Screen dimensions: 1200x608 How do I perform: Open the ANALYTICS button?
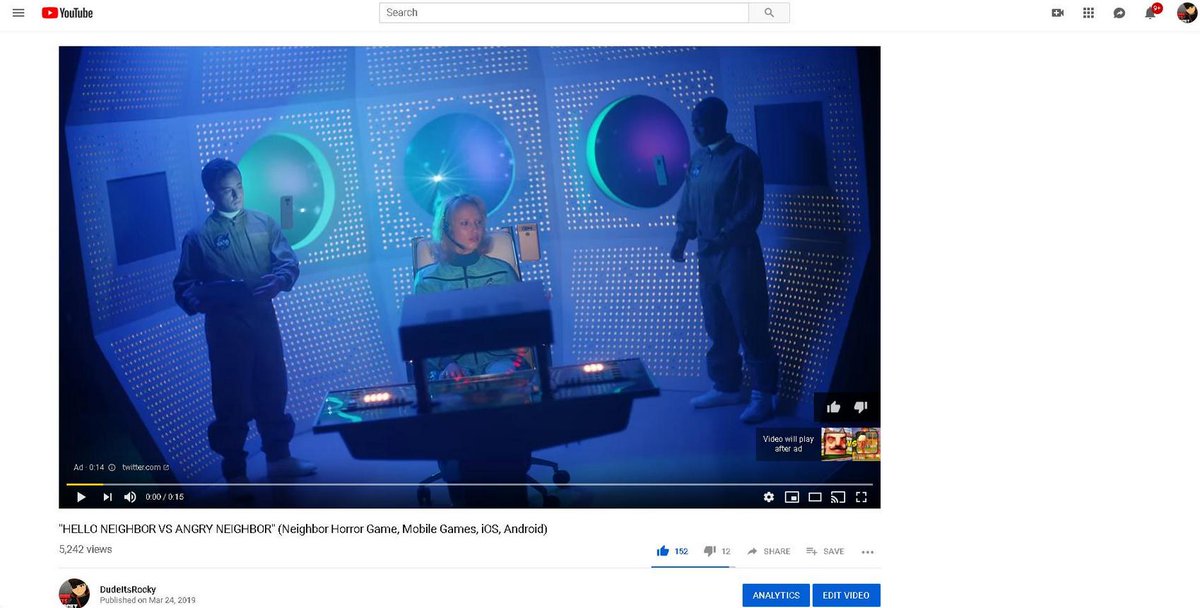pyautogui.click(x=776, y=595)
